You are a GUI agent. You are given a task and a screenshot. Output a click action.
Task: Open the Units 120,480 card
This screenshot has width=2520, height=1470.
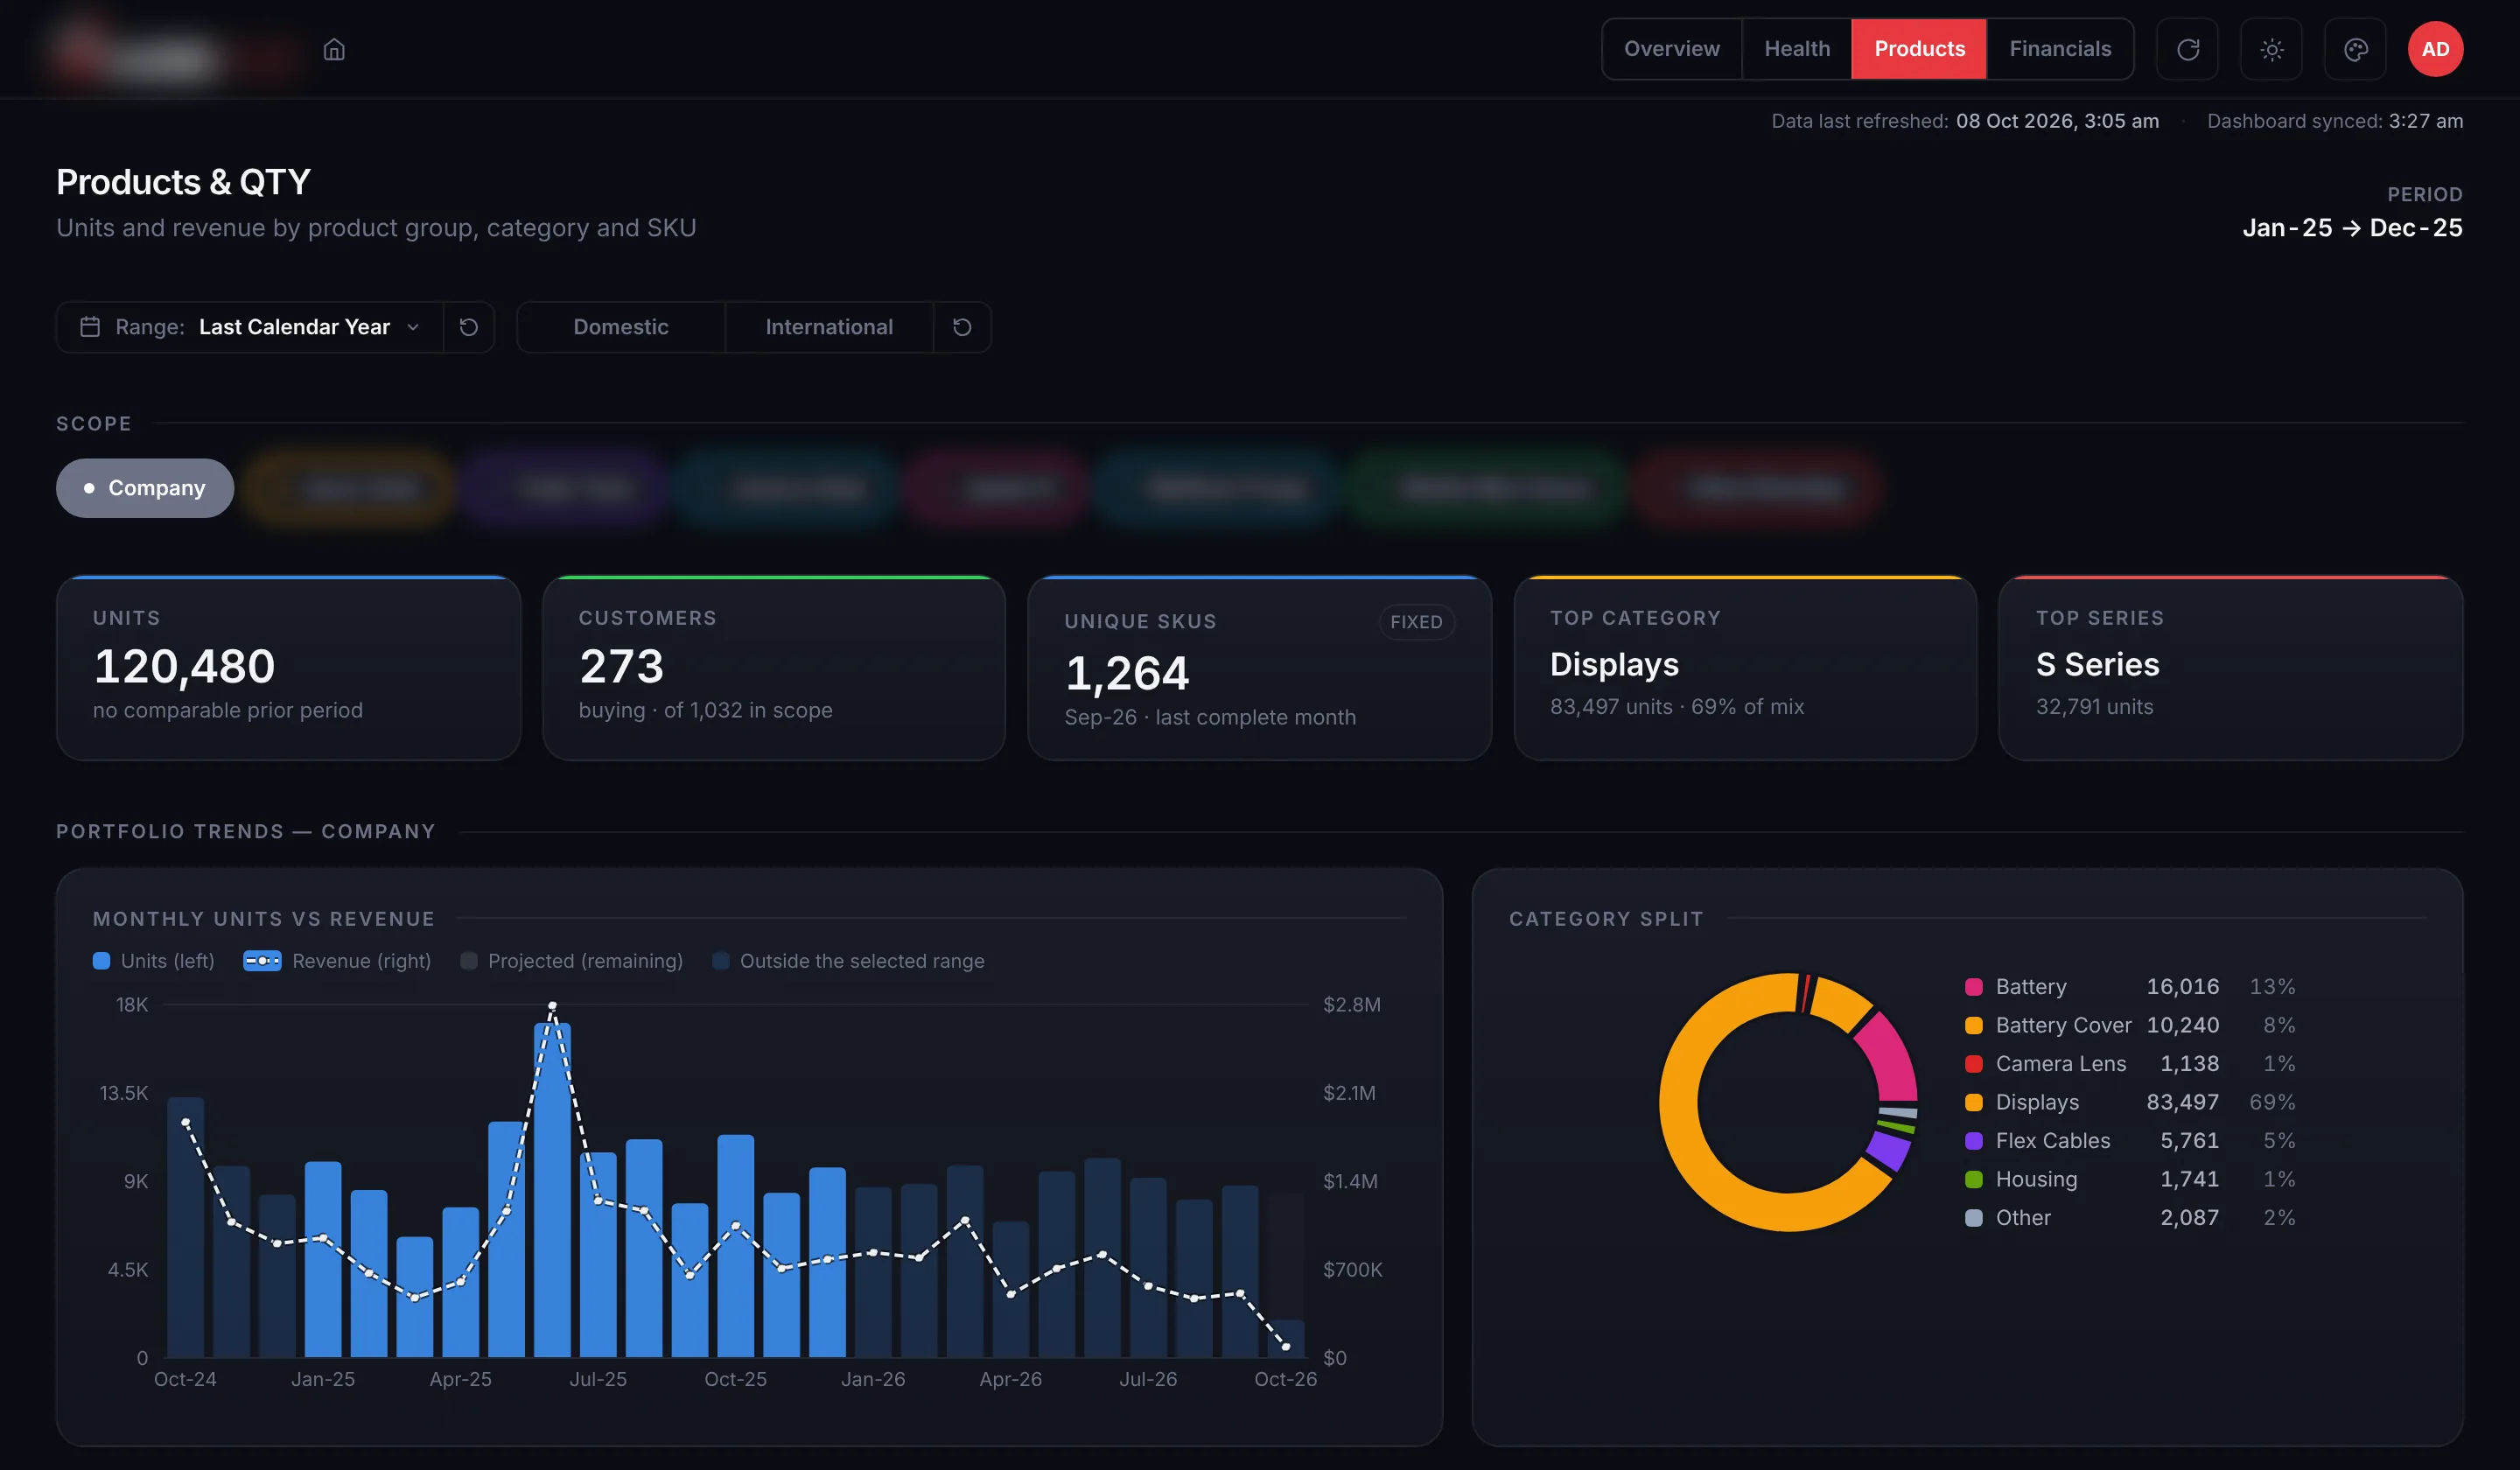pos(288,668)
